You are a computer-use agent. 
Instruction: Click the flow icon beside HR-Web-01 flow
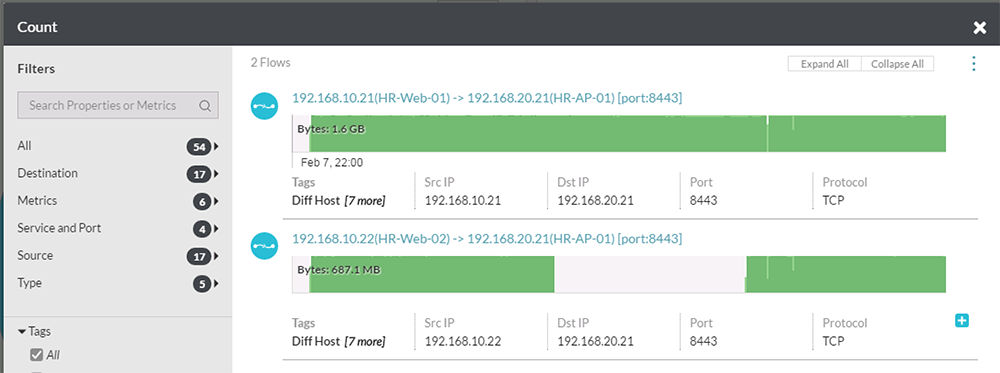[264, 106]
